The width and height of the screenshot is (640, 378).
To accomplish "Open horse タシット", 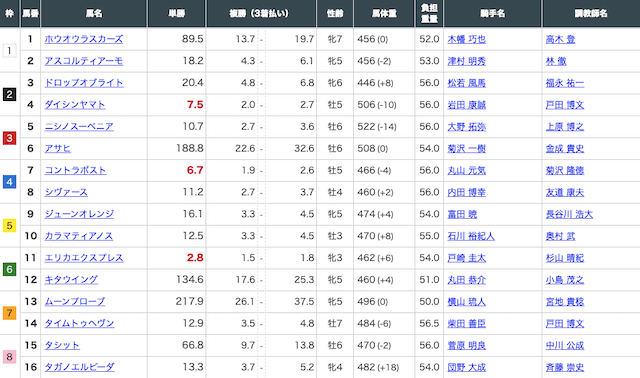I will tap(62, 345).
